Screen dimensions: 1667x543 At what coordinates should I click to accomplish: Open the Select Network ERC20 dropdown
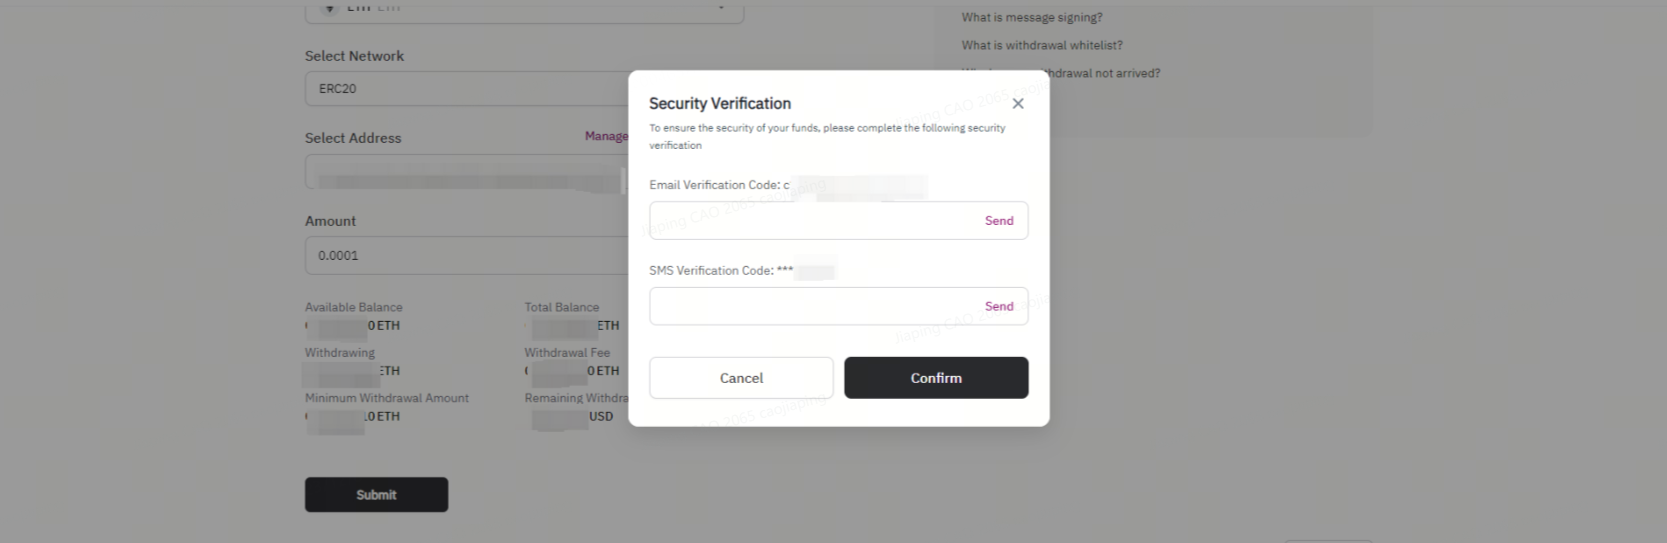pyautogui.click(x=467, y=89)
